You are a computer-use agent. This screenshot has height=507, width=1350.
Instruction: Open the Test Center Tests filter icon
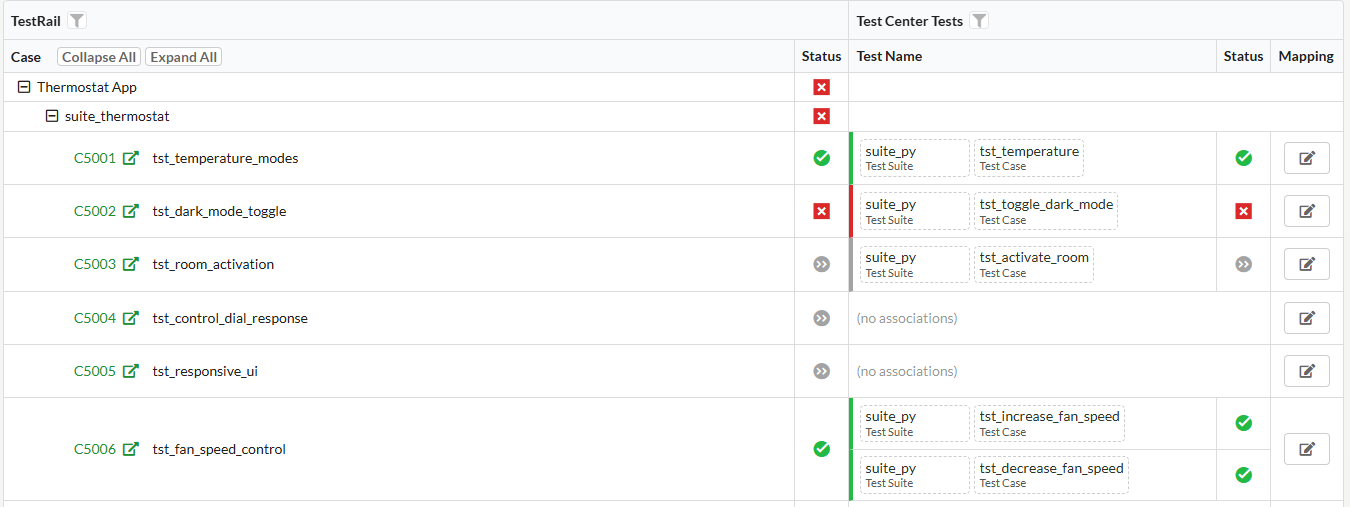pyautogui.click(x=980, y=21)
